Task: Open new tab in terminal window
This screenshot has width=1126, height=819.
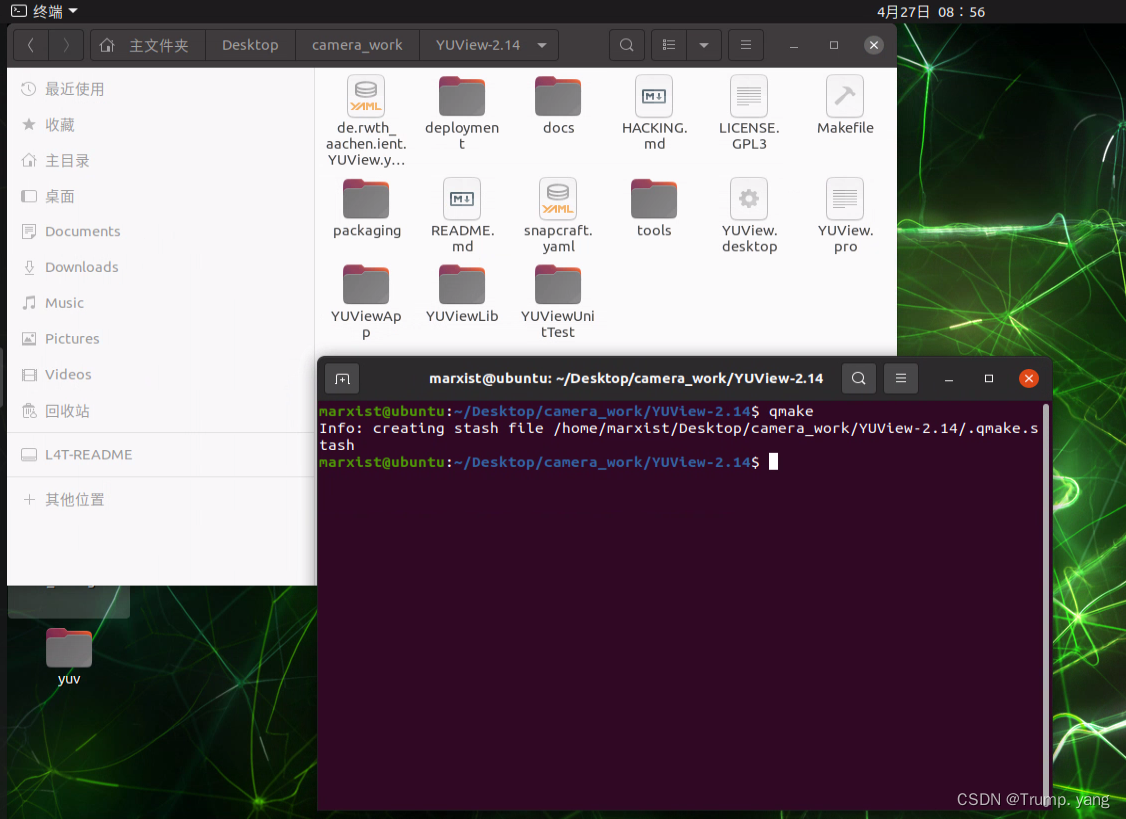Action: [342, 379]
